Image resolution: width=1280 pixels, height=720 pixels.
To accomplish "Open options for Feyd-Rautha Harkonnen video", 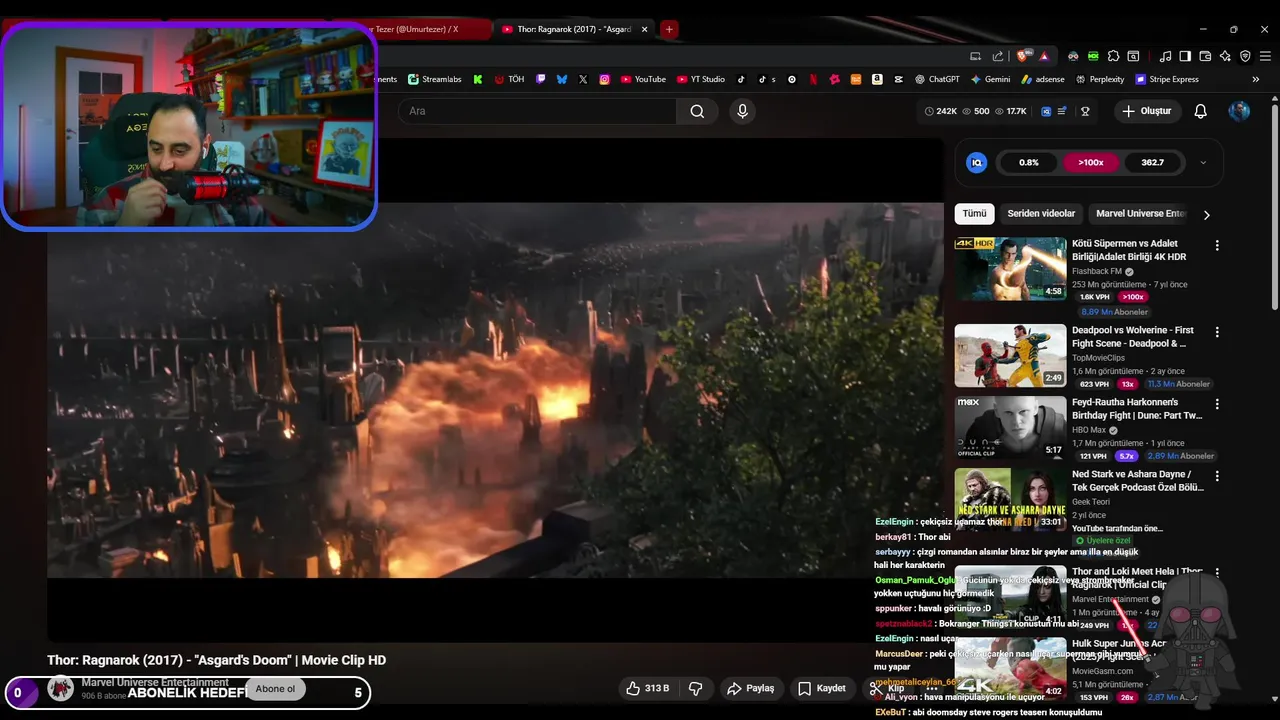I will point(1217,404).
